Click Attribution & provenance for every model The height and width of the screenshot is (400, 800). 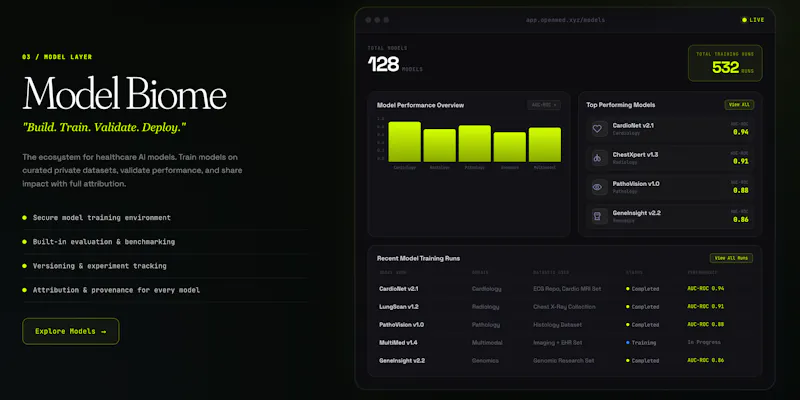116,290
